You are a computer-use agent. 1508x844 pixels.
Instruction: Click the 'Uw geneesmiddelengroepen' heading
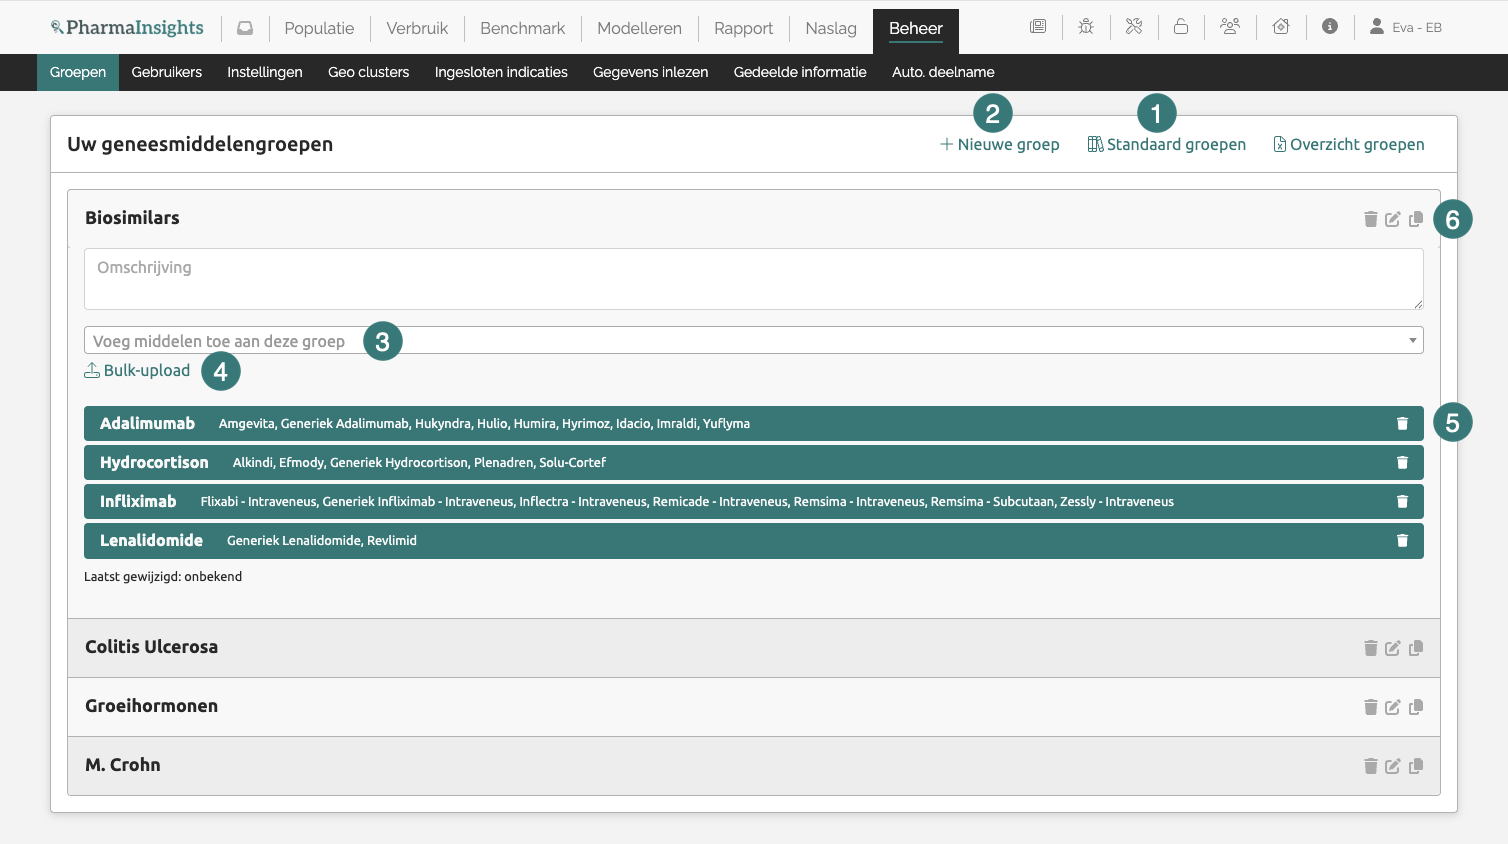[200, 144]
